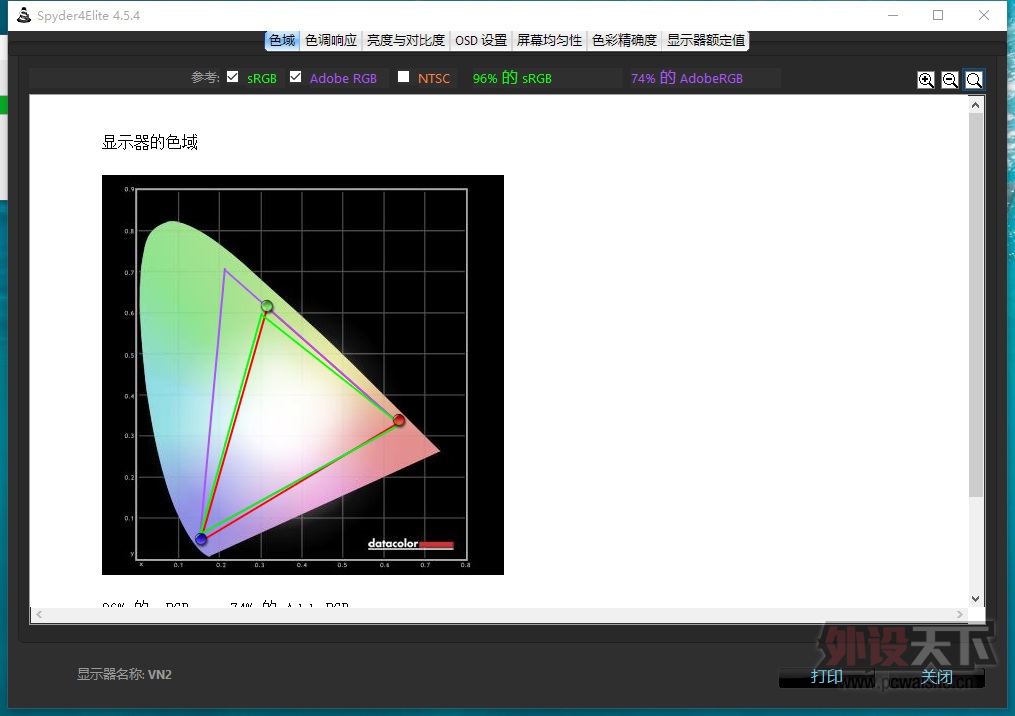The height and width of the screenshot is (716, 1015).
Task: Click the 96% 的 sRGB result text
Action: pos(512,78)
